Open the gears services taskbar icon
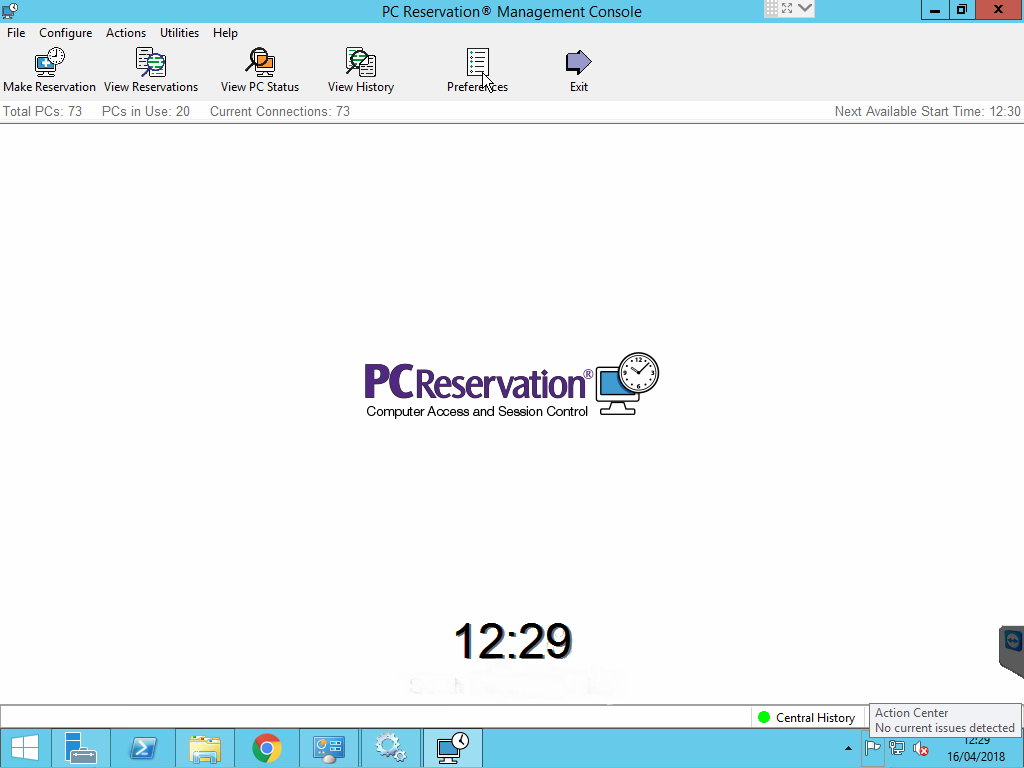 pyautogui.click(x=391, y=748)
